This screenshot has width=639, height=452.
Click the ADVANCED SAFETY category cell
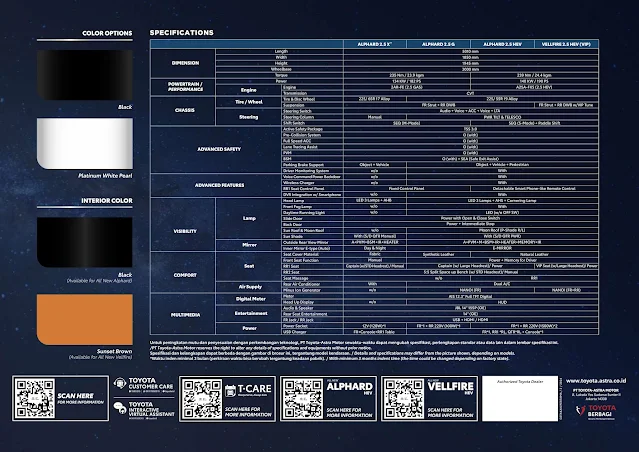coord(216,149)
